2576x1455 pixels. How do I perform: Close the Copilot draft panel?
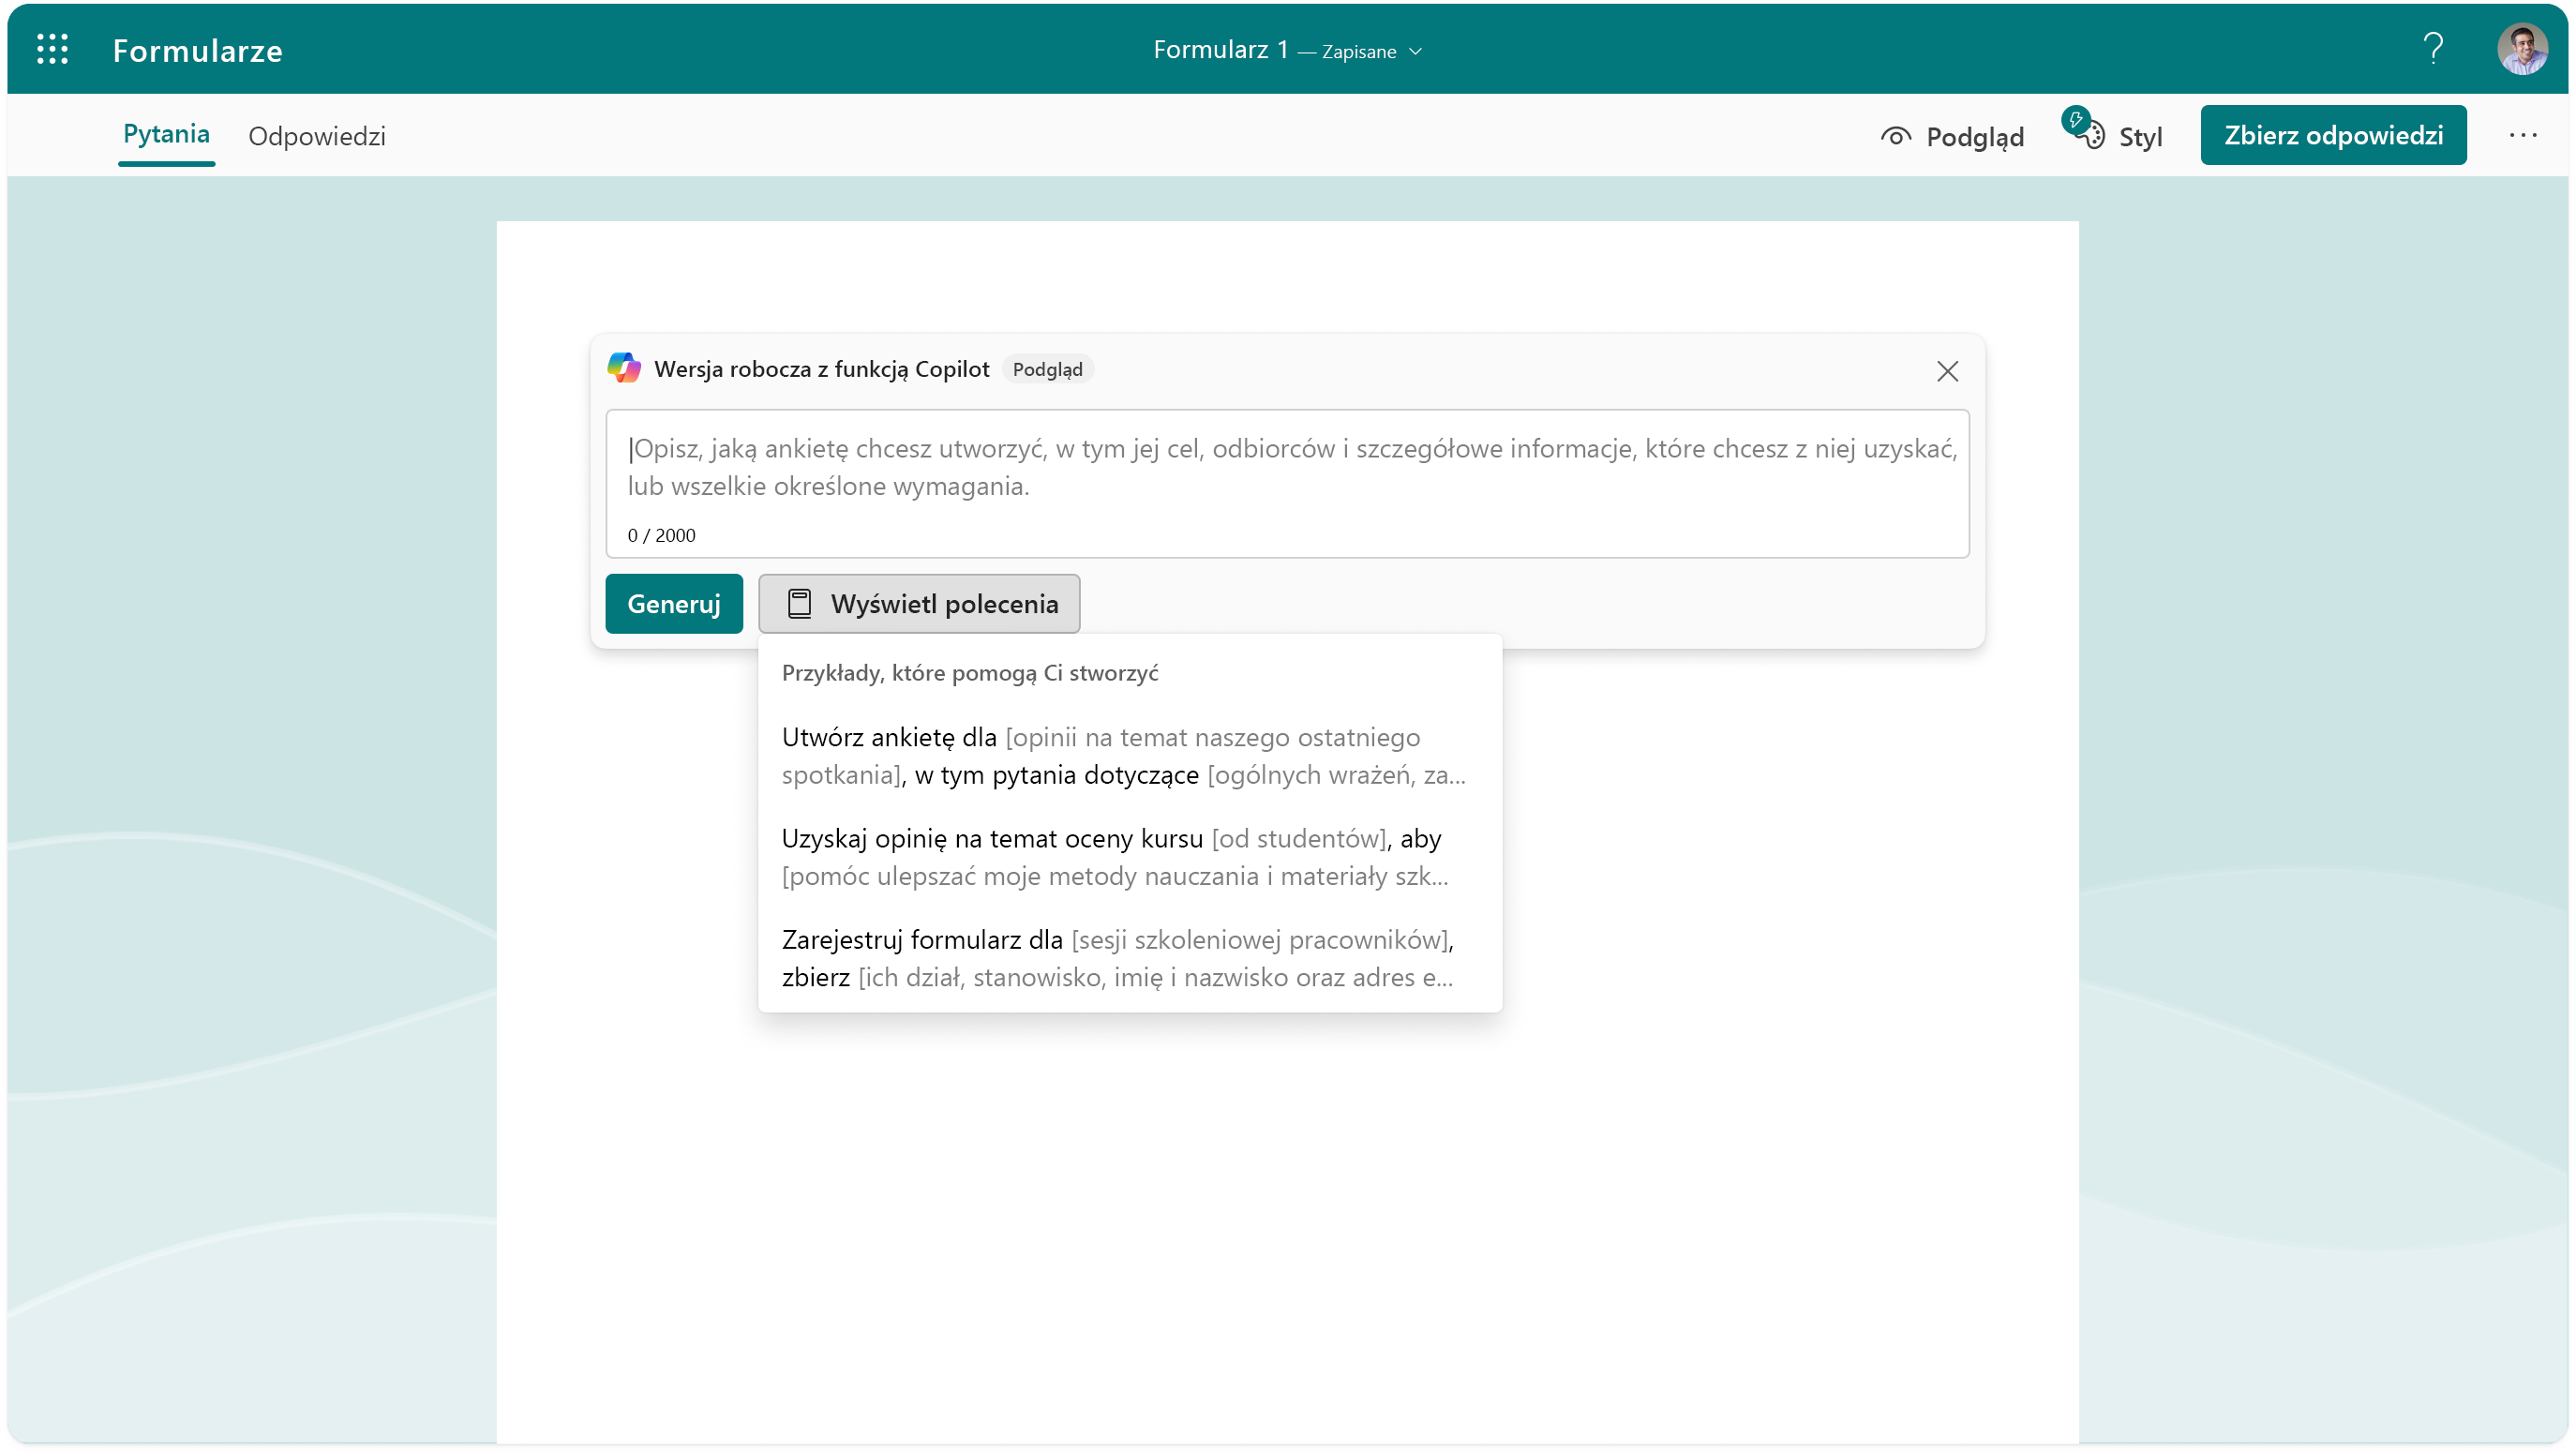coord(1946,371)
